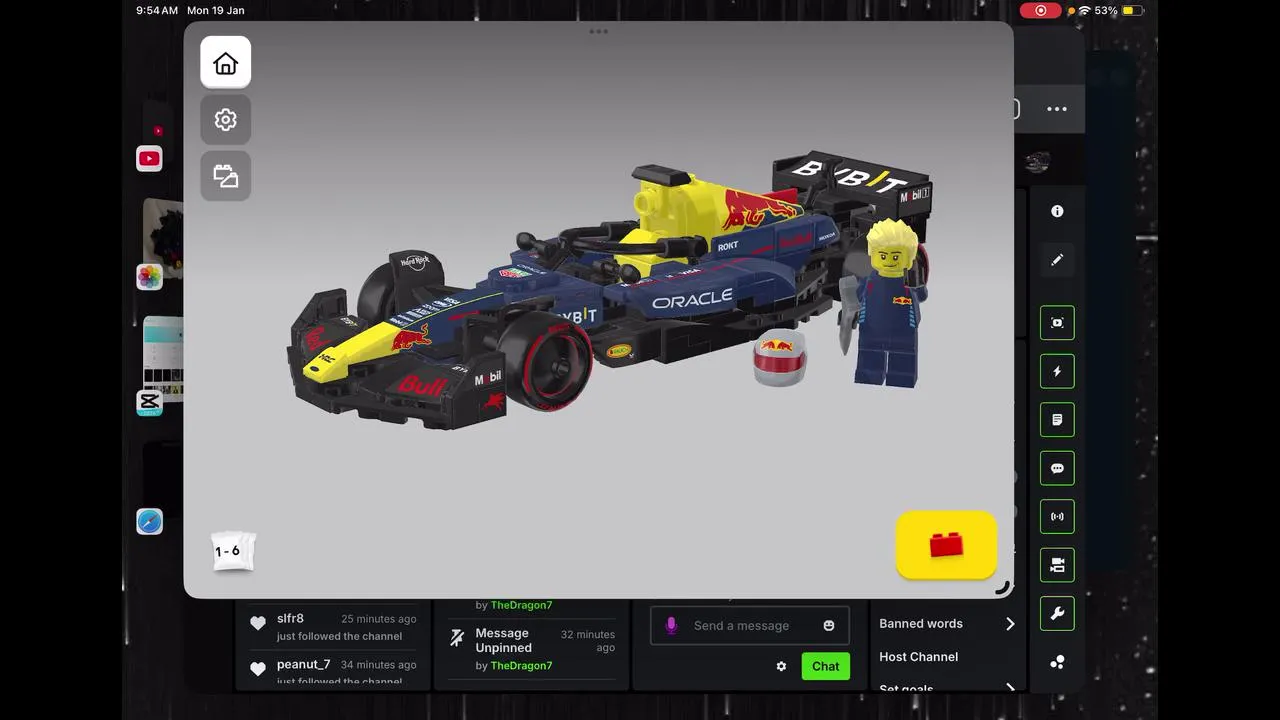Expand the Banned words option
Screen dimensions: 1280x720
(947, 623)
